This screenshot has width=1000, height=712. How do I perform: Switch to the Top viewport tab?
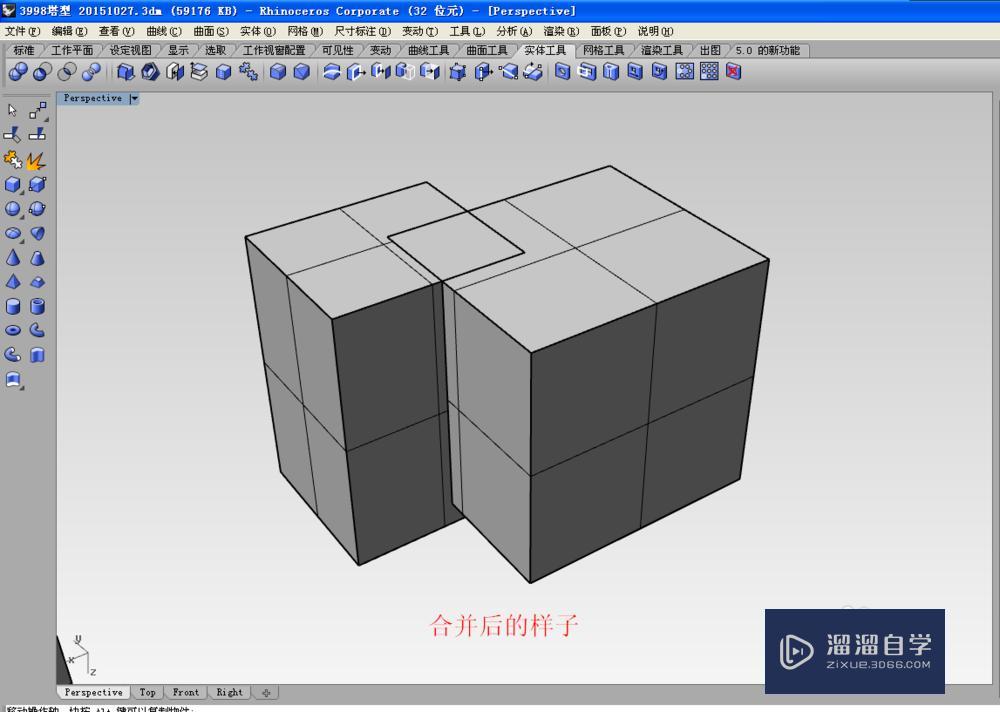point(147,692)
